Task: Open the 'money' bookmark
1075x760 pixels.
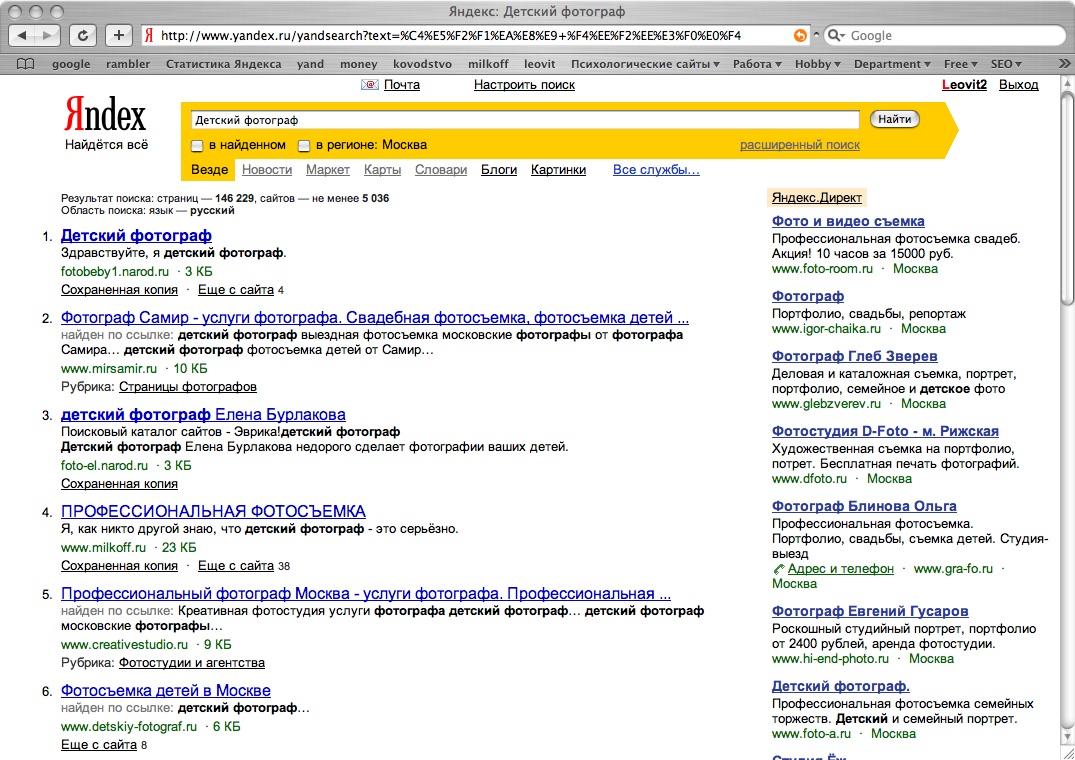Action: pyautogui.click(x=359, y=64)
